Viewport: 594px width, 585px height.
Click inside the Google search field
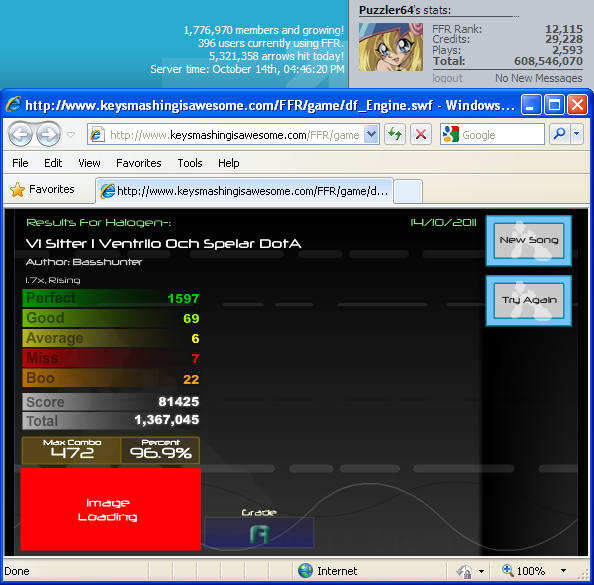(501, 135)
